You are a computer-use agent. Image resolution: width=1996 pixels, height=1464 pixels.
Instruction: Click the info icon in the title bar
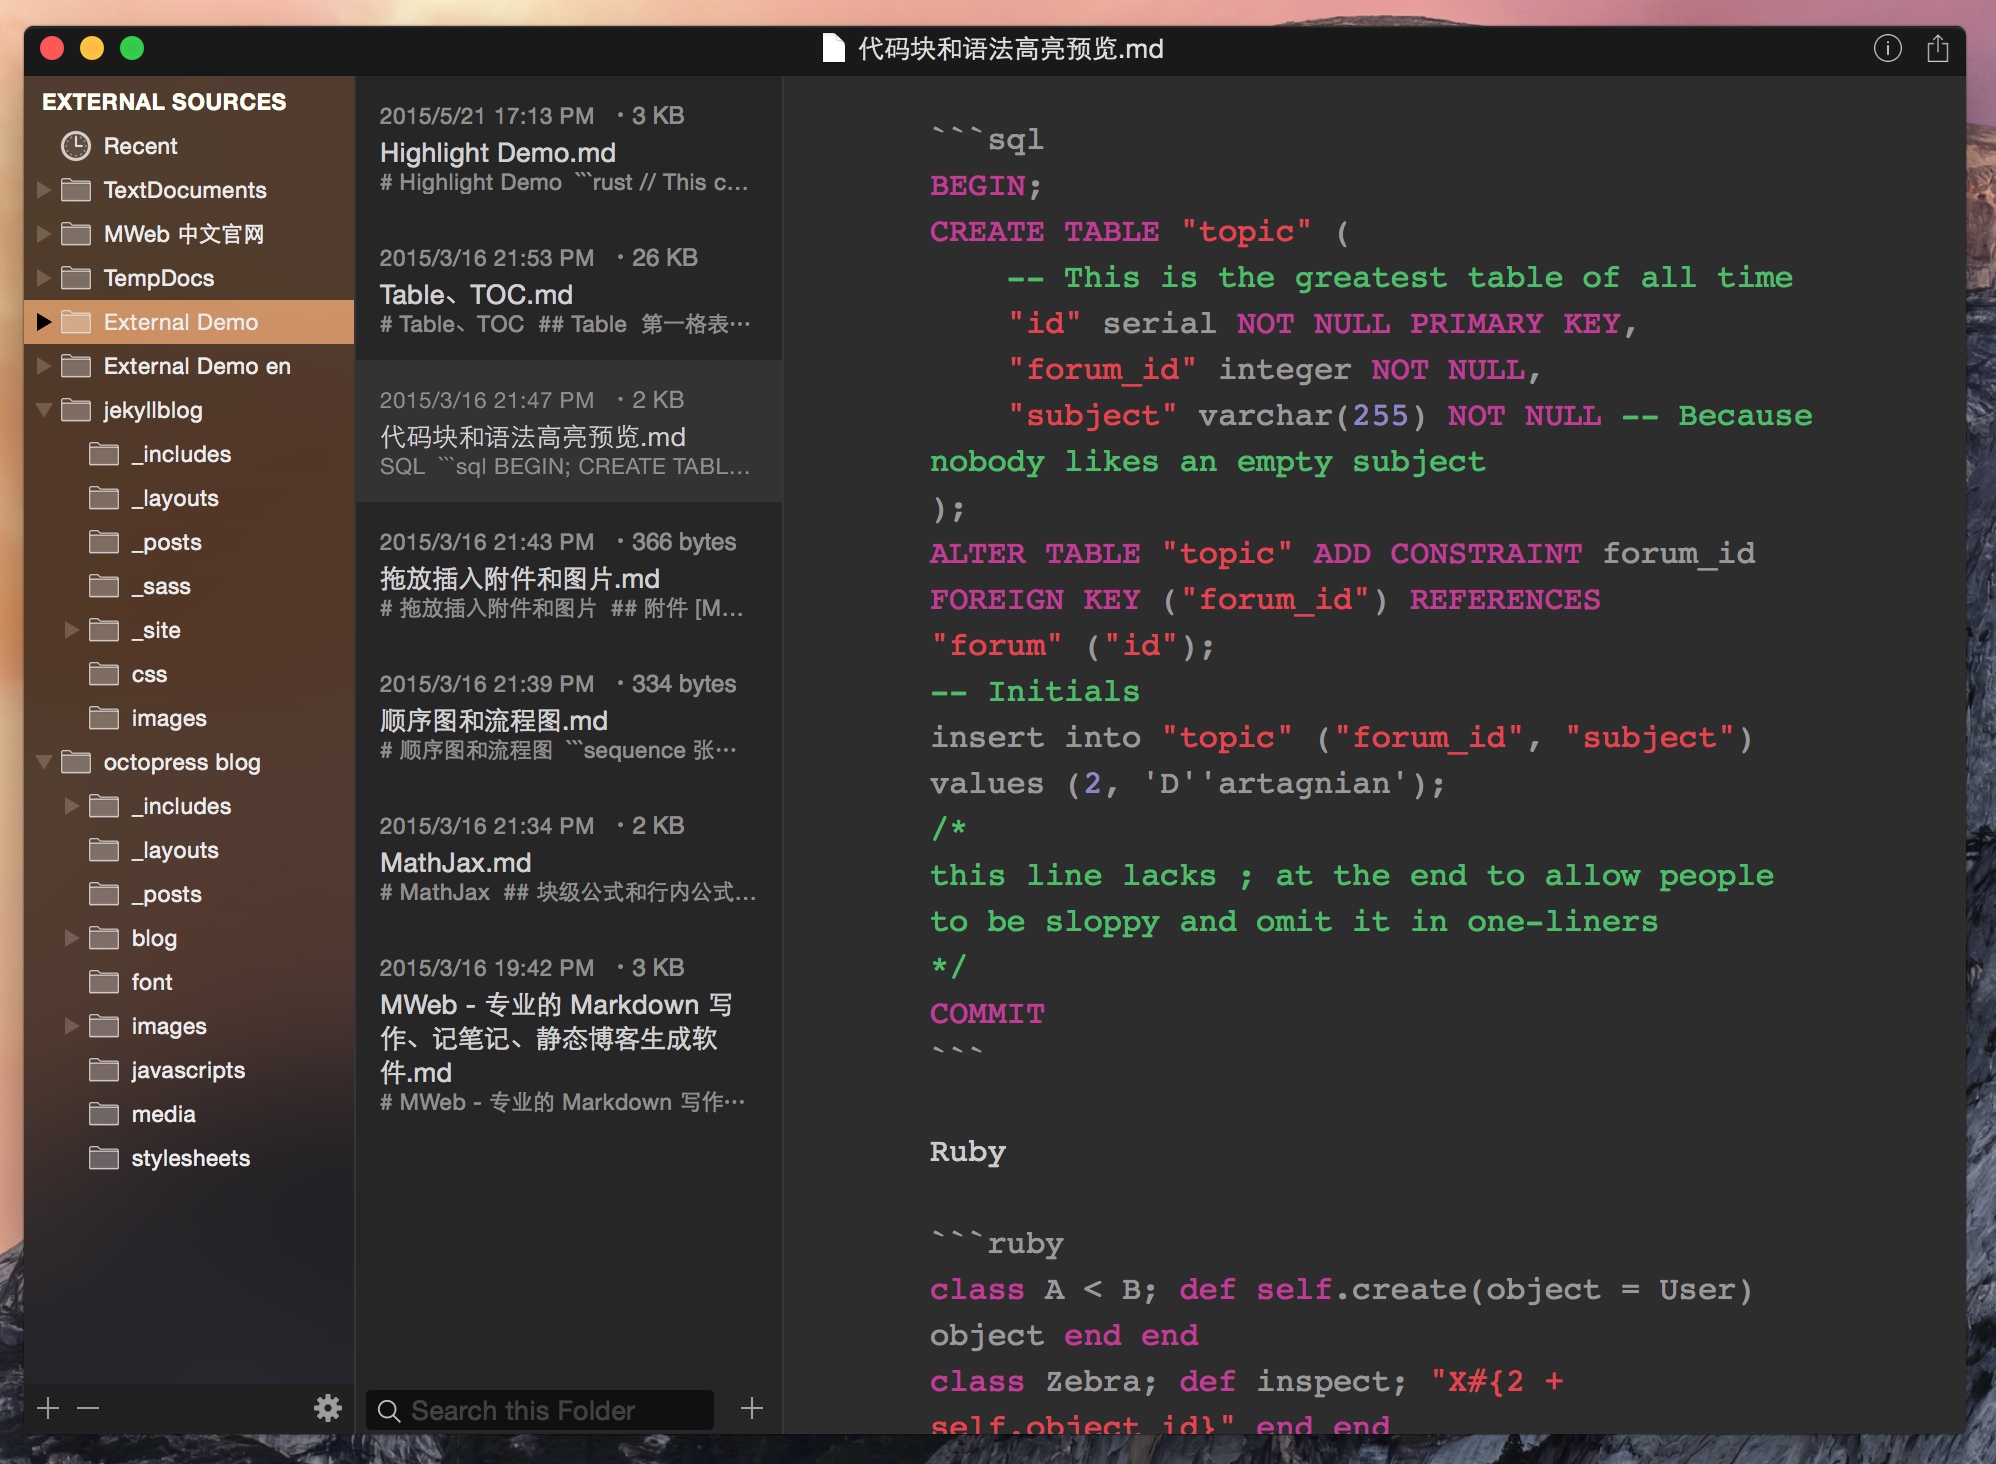click(x=1887, y=48)
